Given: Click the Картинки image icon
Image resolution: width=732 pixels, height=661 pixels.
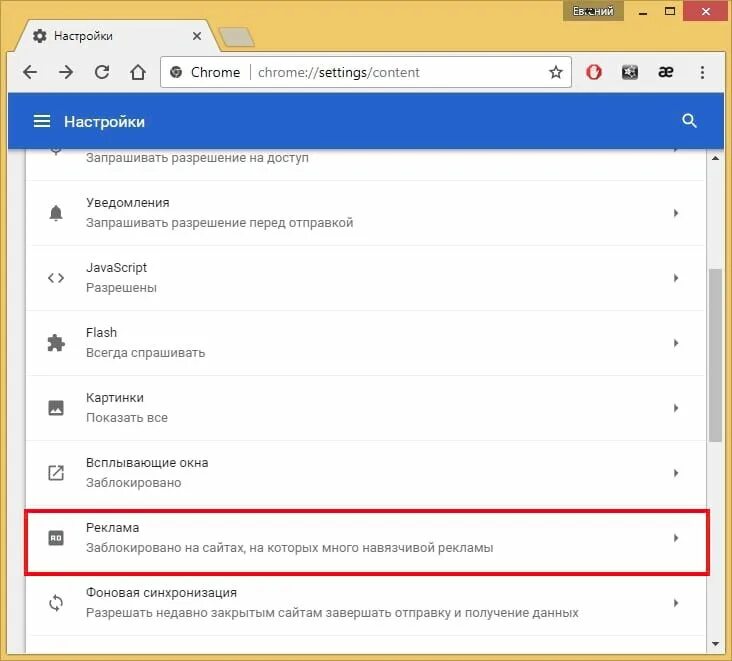Looking at the screenshot, I should click(x=56, y=408).
